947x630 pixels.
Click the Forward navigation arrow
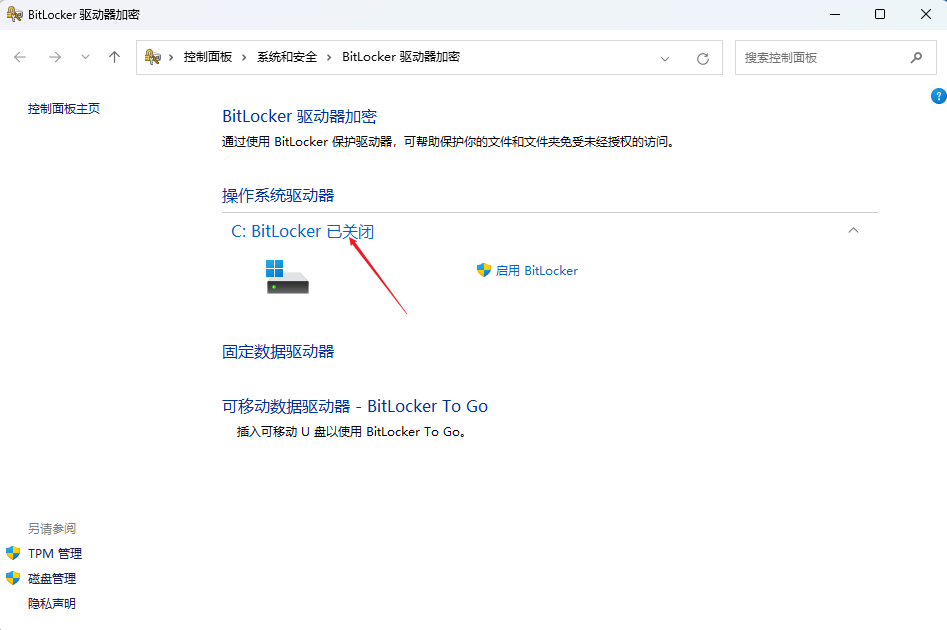(x=55, y=57)
